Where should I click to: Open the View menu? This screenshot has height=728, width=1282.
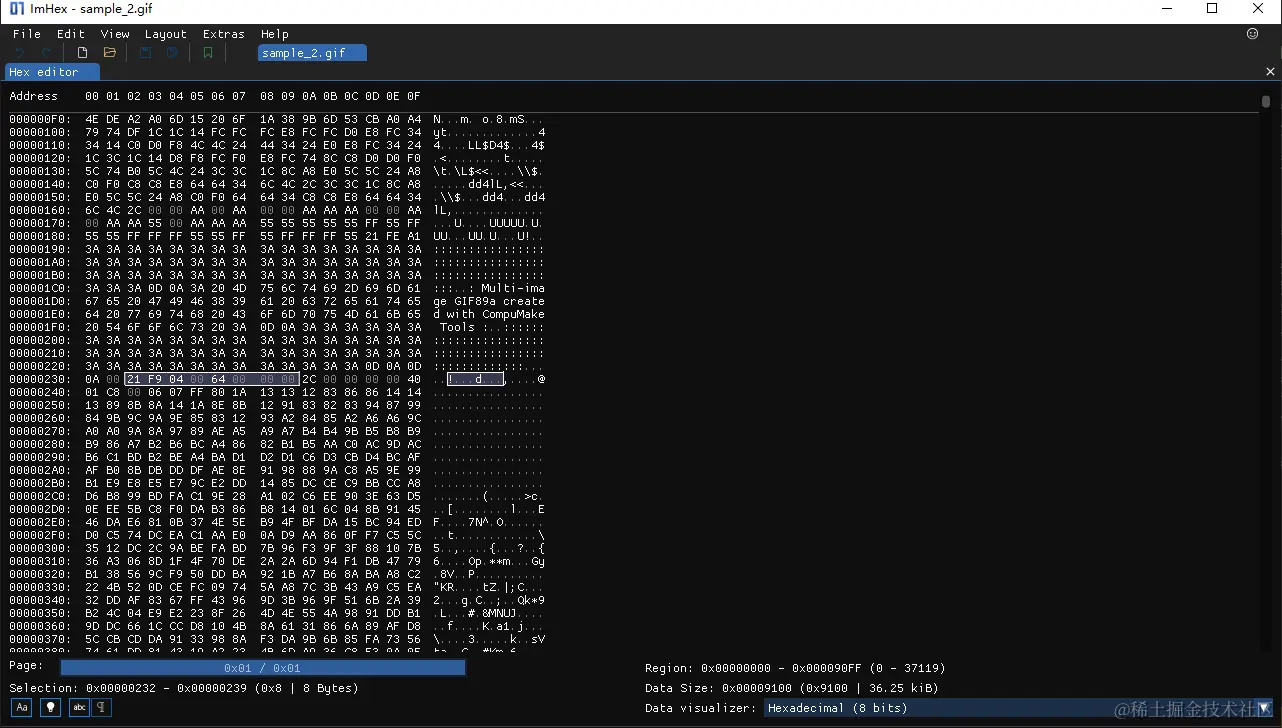click(x=115, y=34)
